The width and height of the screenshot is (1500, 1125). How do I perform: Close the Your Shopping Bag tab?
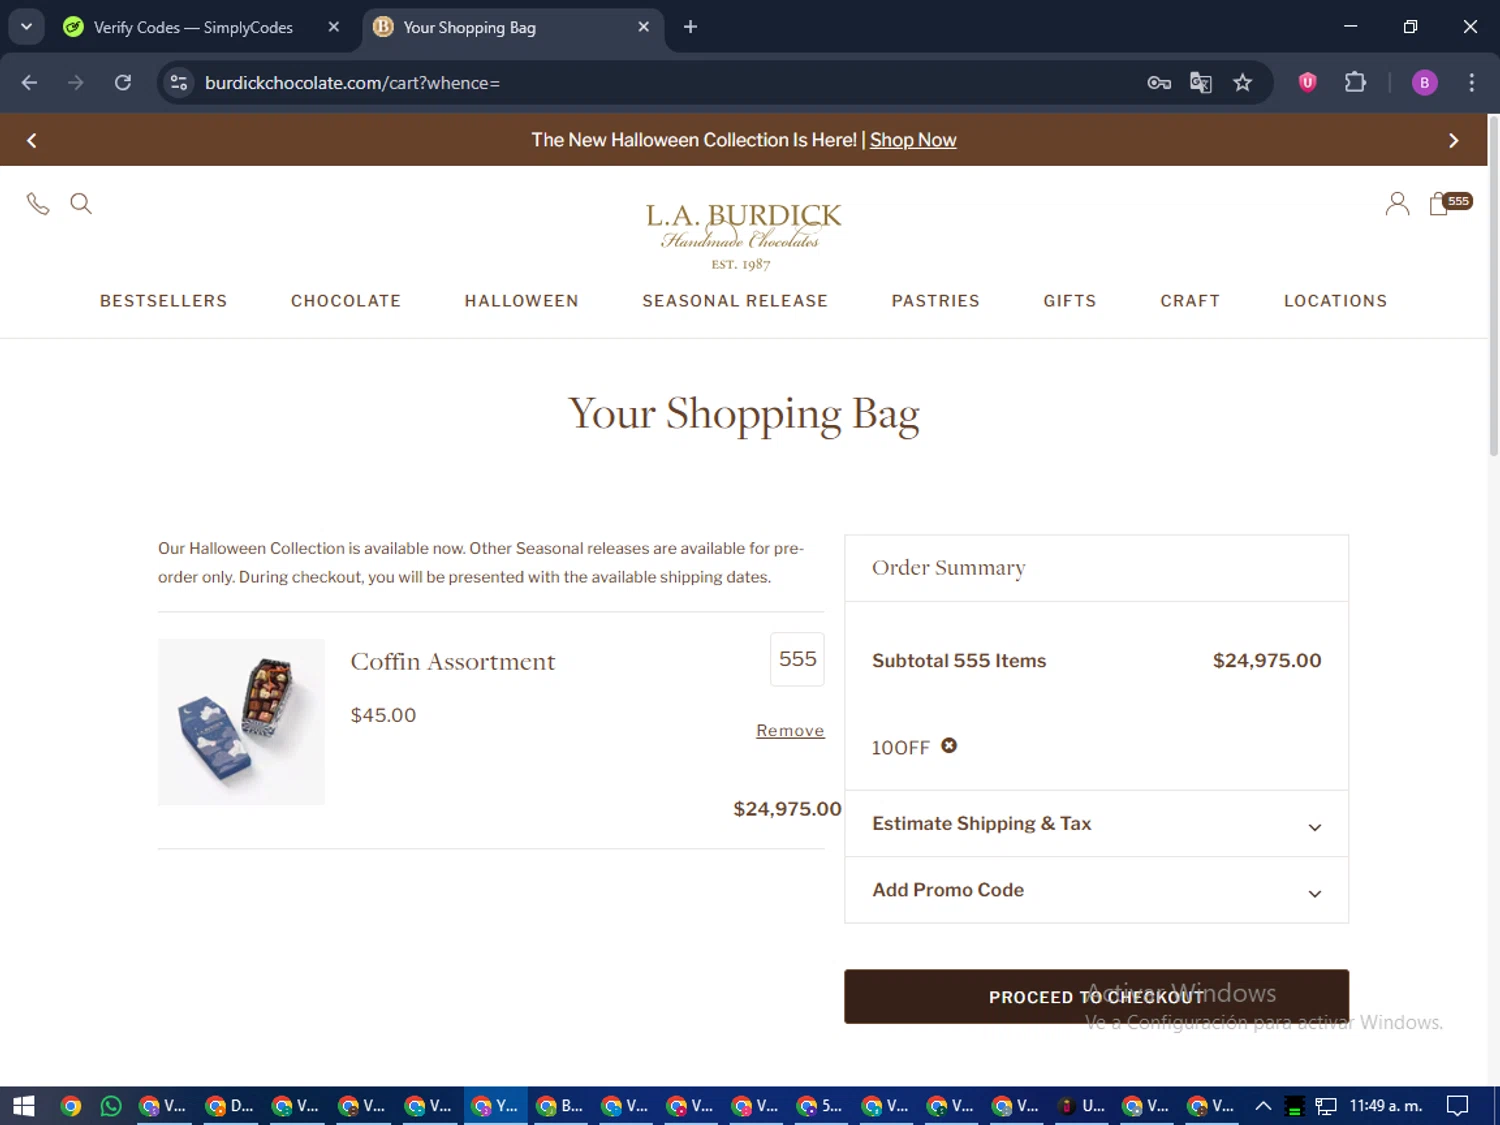click(x=643, y=27)
